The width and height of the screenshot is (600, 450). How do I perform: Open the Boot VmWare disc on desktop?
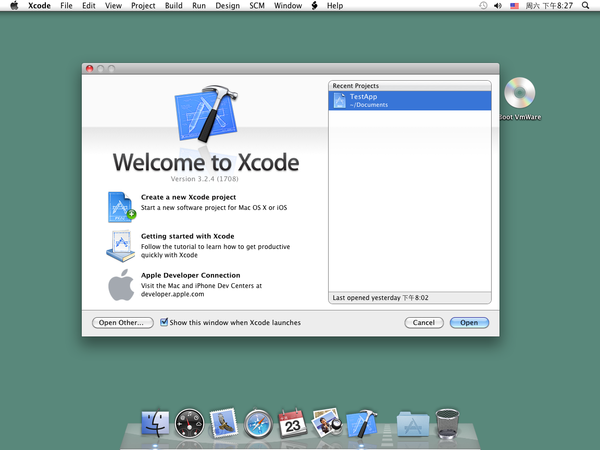[519, 93]
